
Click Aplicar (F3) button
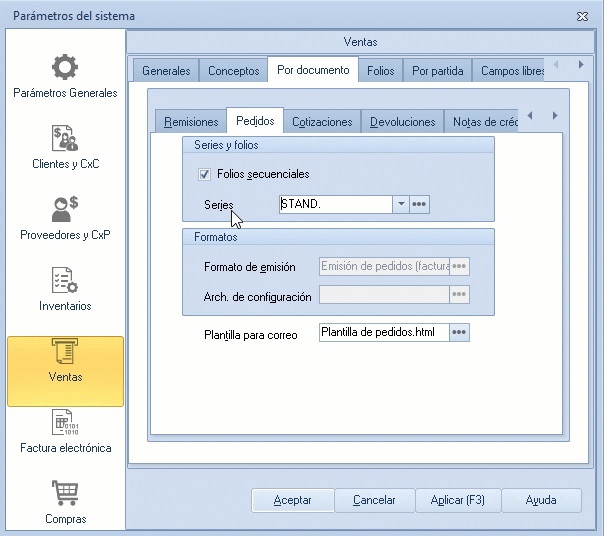point(457,500)
